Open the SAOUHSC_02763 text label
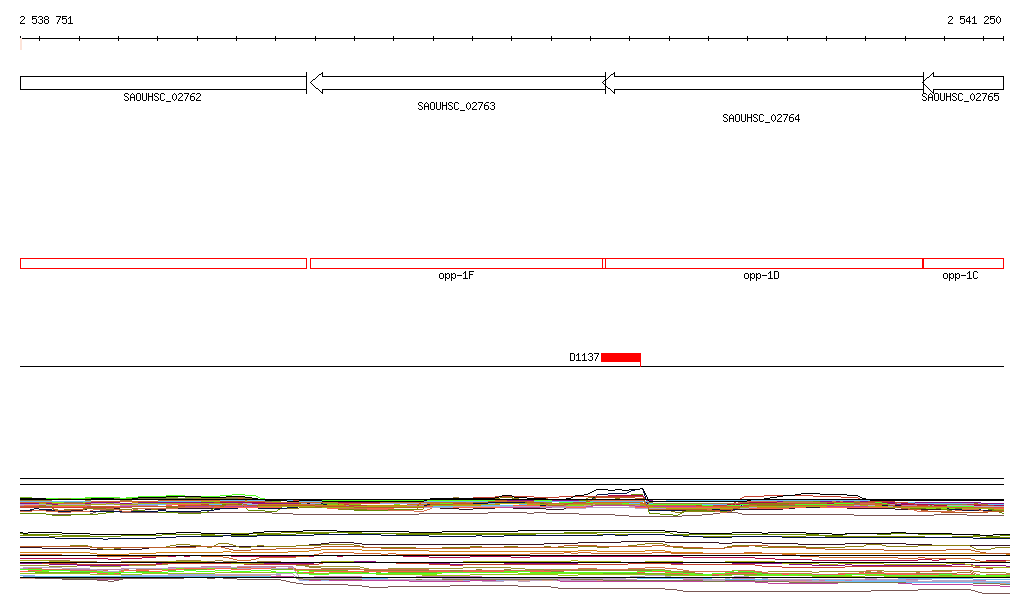The height and width of the screenshot is (611, 1024). pyautogui.click(x=456, y=106)
